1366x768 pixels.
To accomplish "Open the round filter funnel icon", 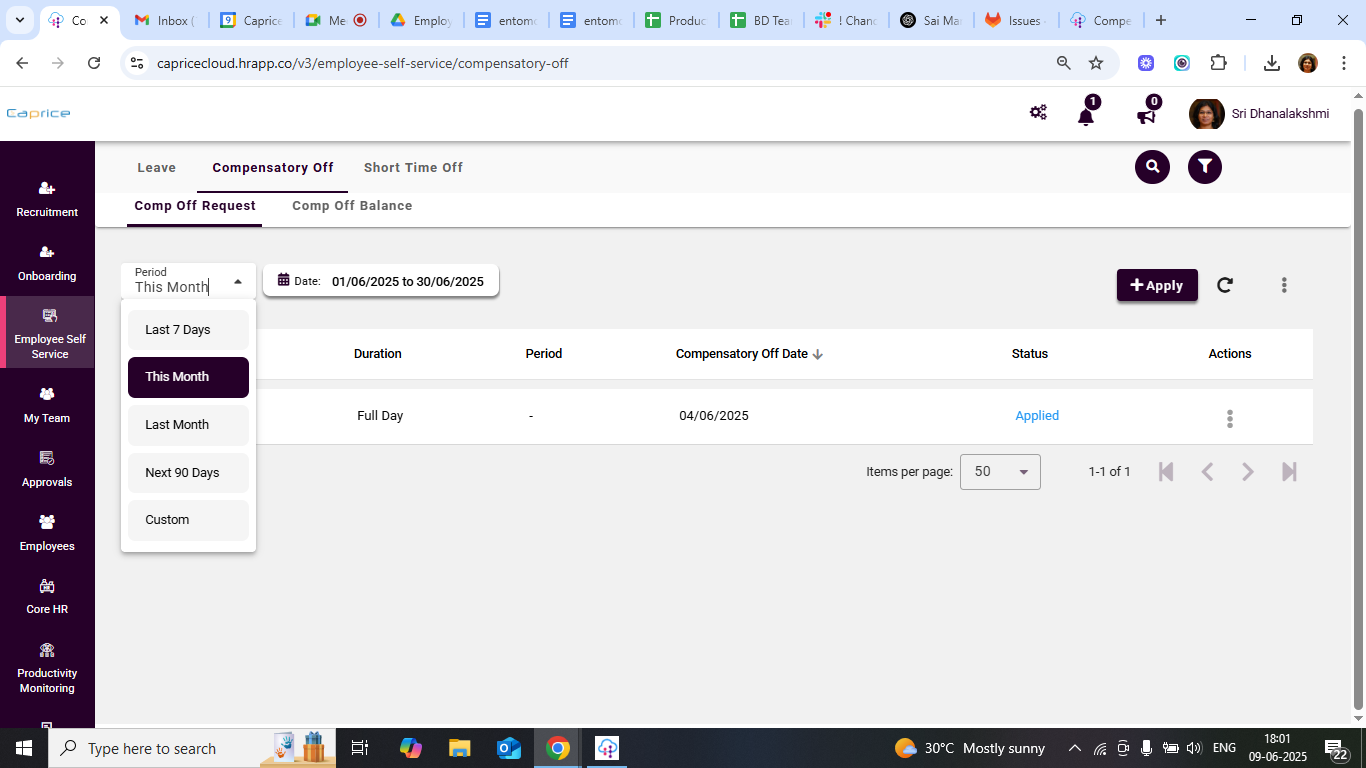I will coord(1204,167).
